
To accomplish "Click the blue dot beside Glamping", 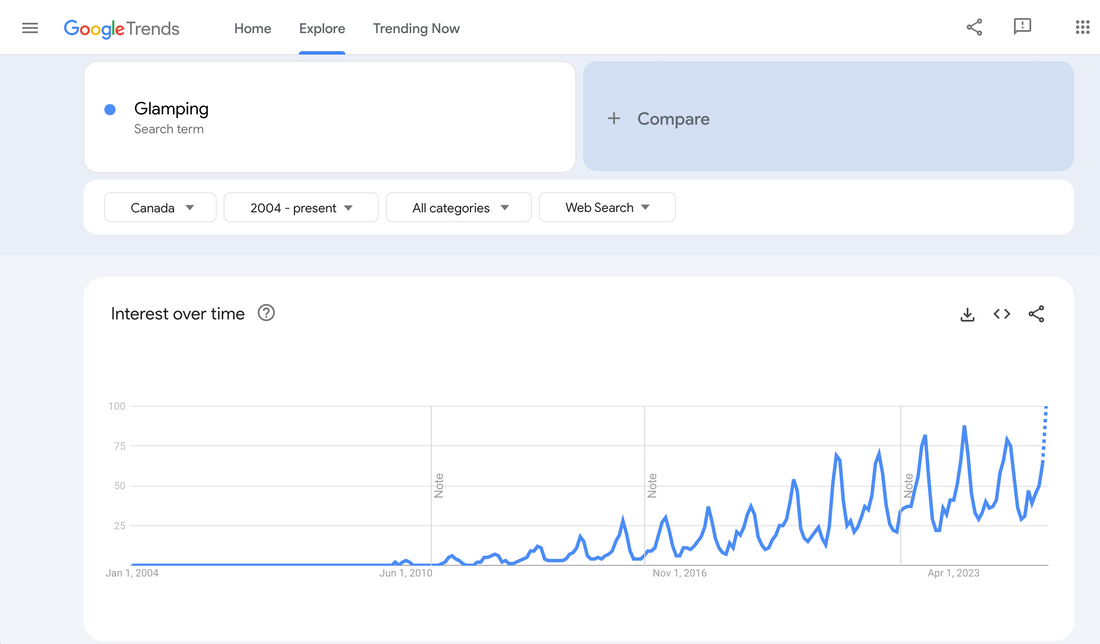I will coord(110,109).
